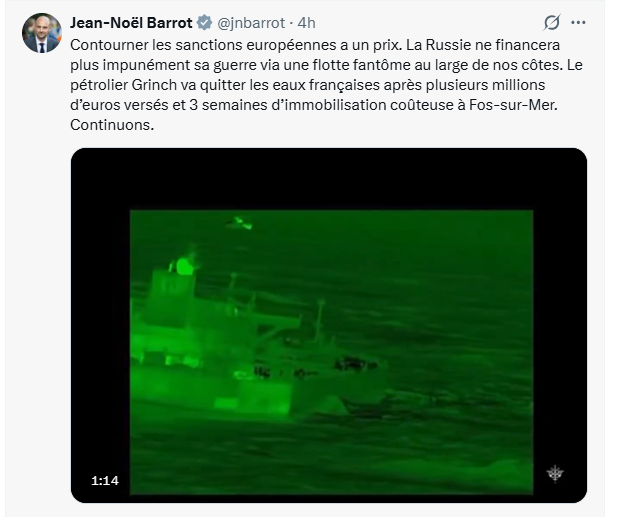Viewport: 632px width, 517px height.
Task: Open the Grok explain-post icon
Action: tap(551, 23)
